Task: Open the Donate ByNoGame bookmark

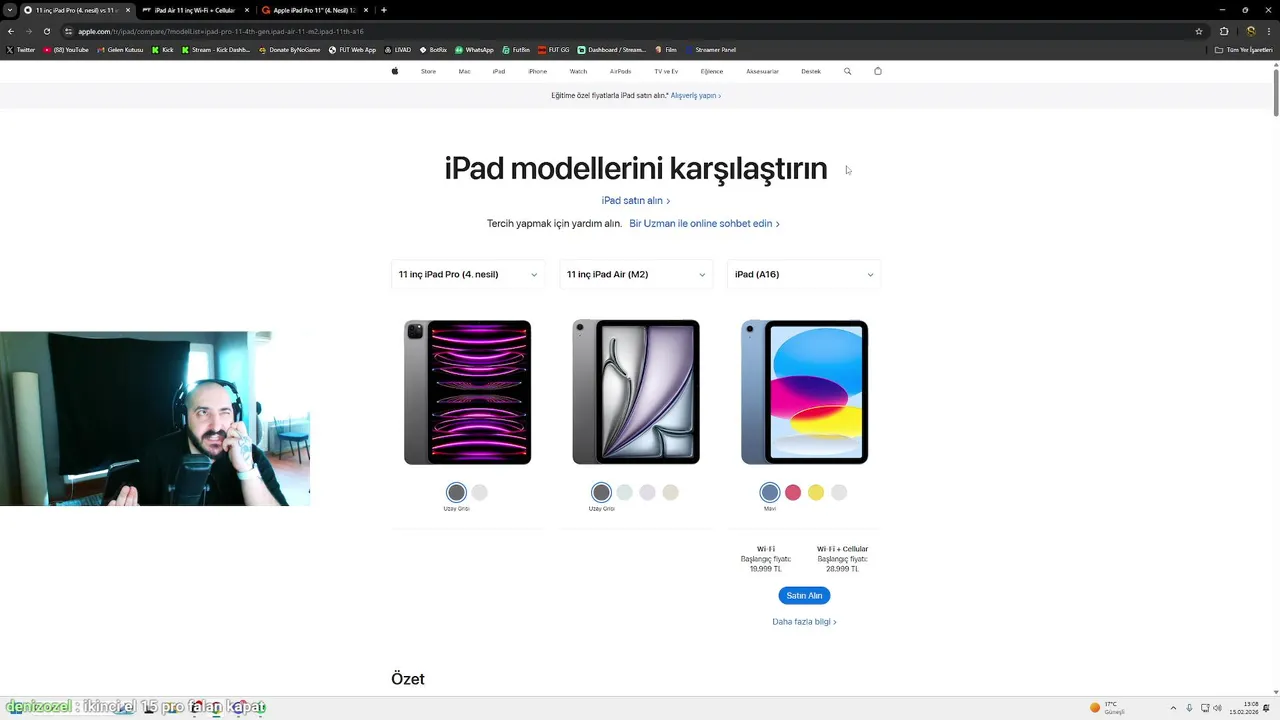Action: (290, 49)
